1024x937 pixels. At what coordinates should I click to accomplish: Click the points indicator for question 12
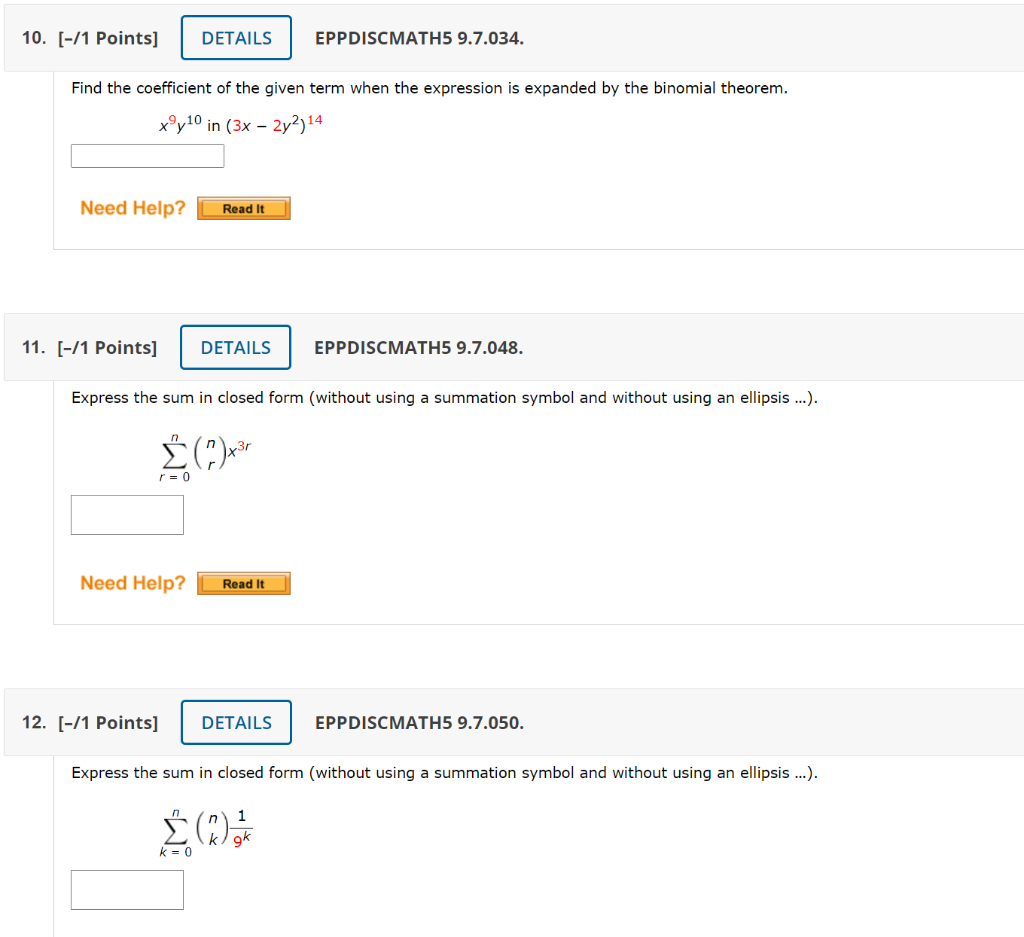pos(110,722)
